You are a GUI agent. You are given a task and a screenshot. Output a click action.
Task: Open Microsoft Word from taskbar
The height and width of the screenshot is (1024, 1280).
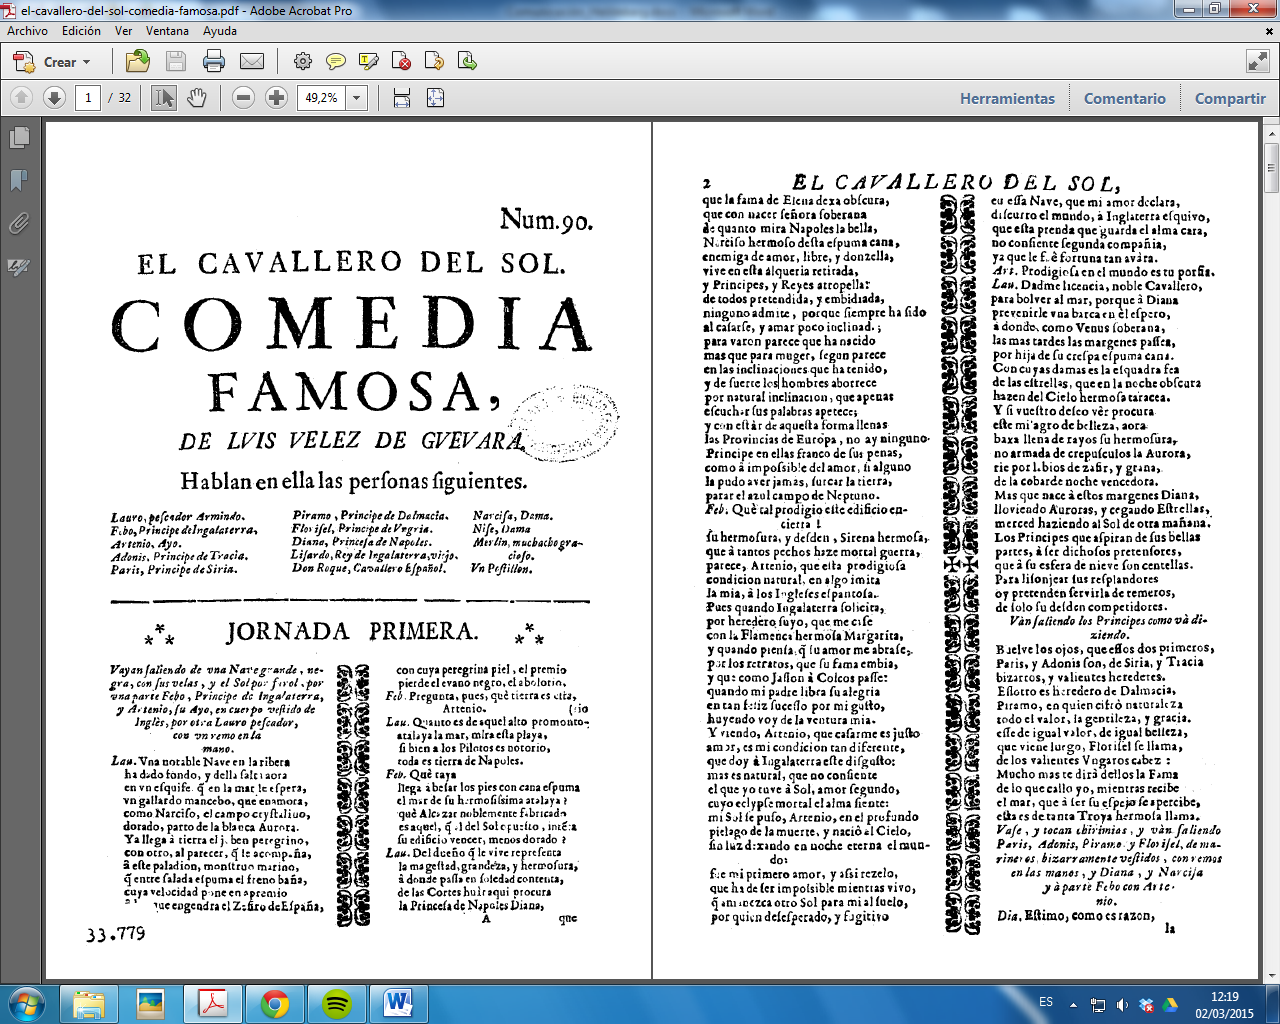tap(399, 1004)
